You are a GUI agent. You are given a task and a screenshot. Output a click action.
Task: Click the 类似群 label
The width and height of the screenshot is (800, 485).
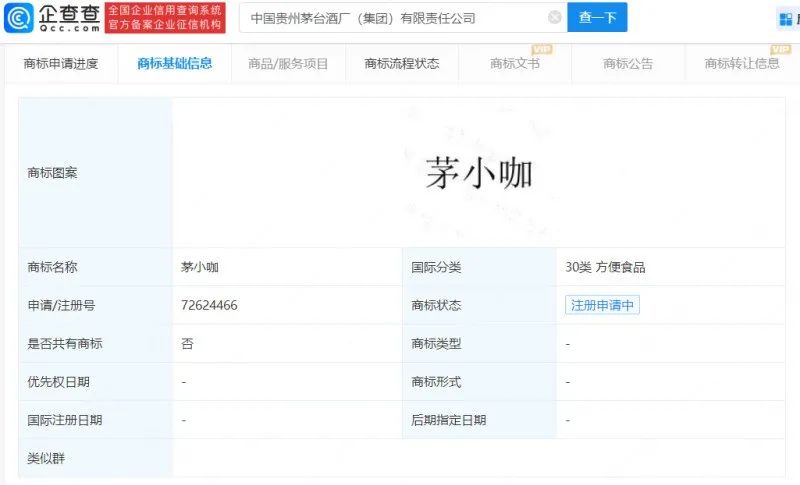pos(46,458)
